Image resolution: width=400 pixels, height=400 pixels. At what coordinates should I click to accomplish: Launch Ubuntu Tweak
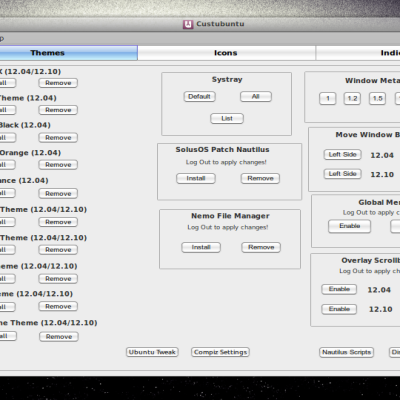point(152,352)
